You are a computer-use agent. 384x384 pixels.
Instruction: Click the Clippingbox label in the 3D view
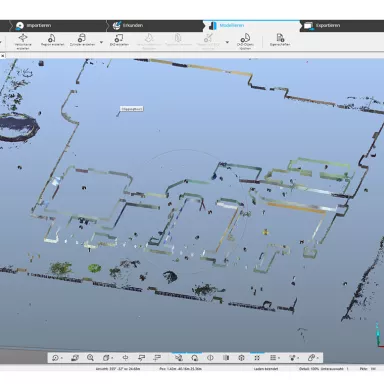[x=132, y=109]
